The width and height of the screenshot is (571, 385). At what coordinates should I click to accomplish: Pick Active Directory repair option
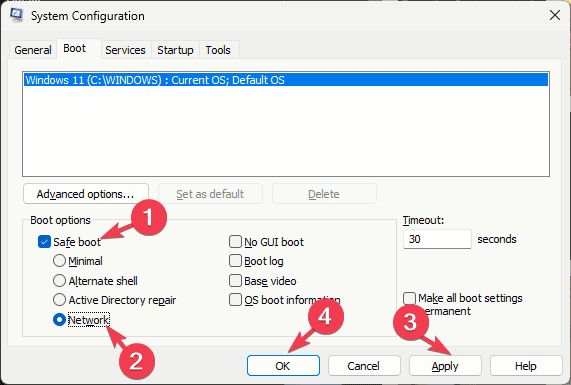pos(59,300)
